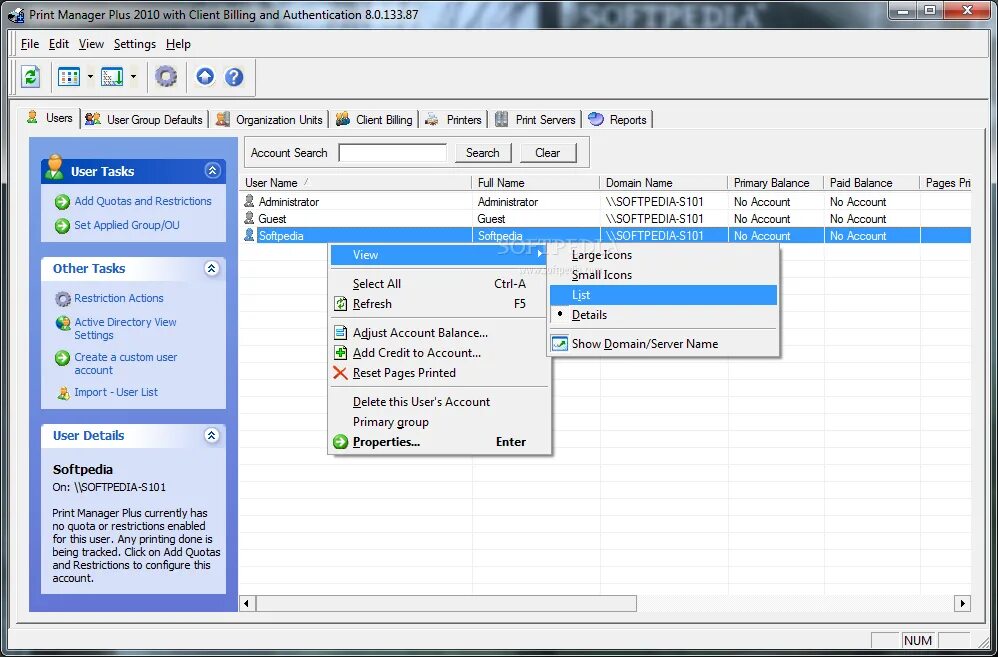Click the Account Search input field

pyautogui.click(x=393, y=153)
